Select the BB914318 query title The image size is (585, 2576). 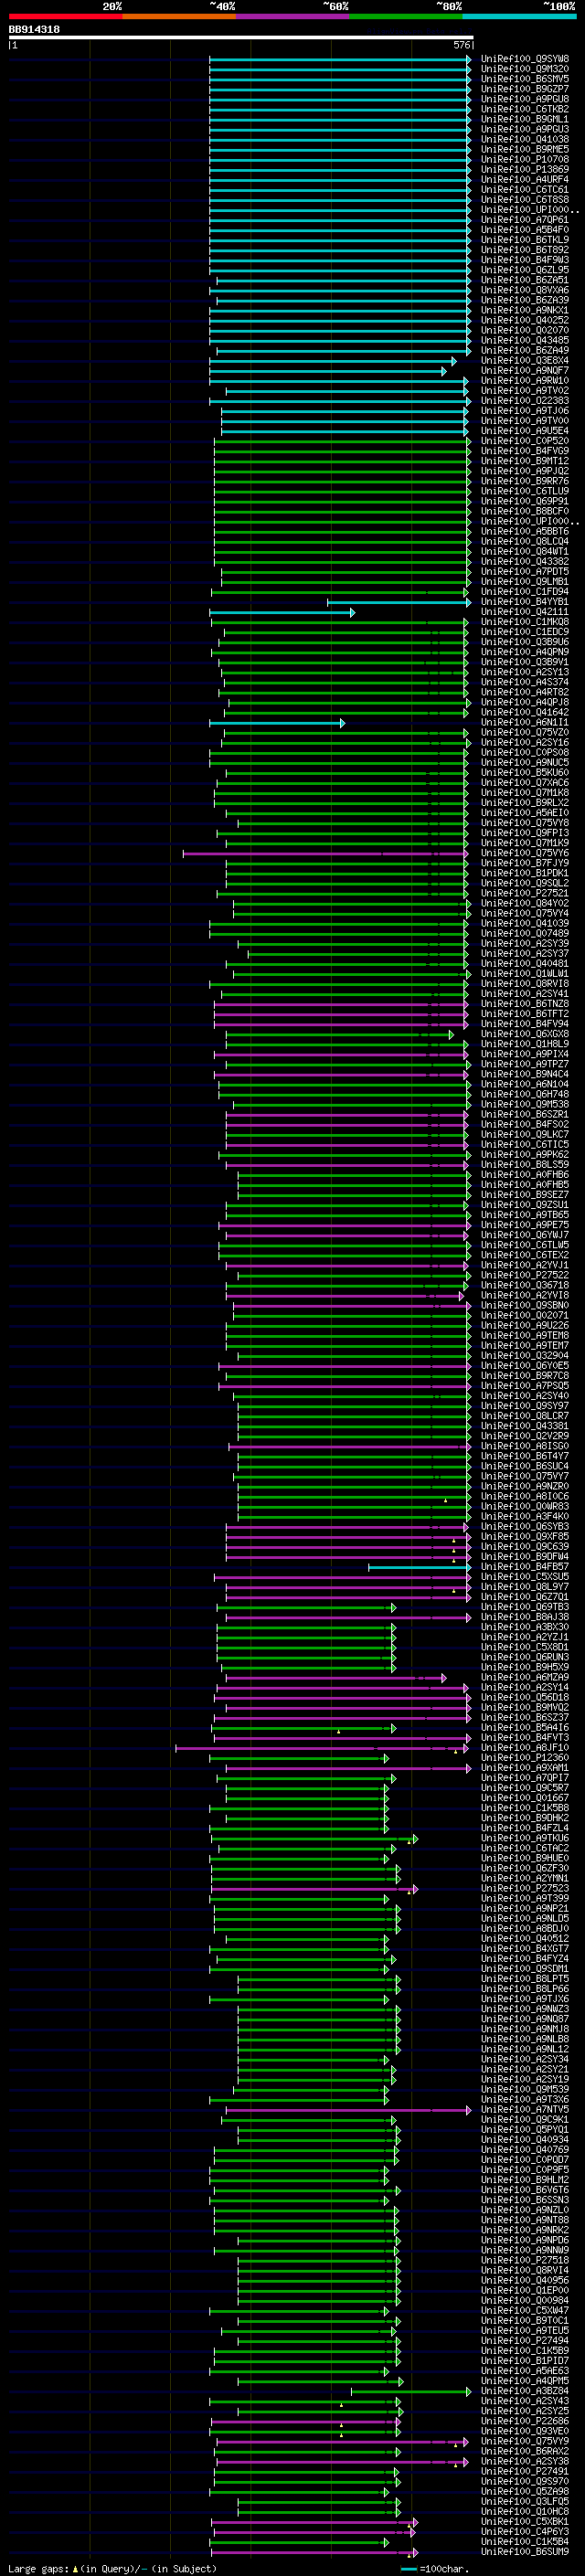click(x=34, y=29)
